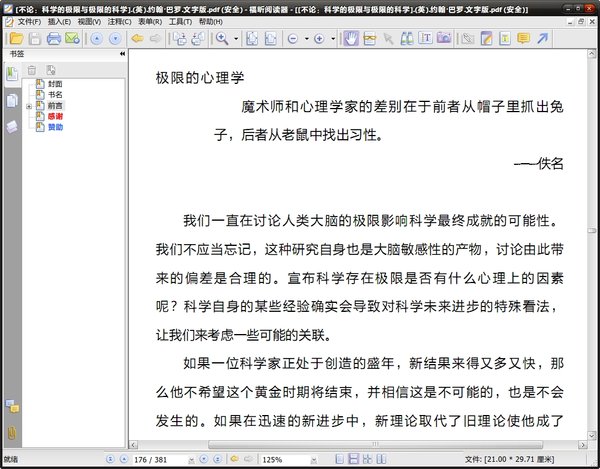The width and height of the screenshot is (600, 469).
Task: Select the 前言 bookmark
Action: point(55,106)
